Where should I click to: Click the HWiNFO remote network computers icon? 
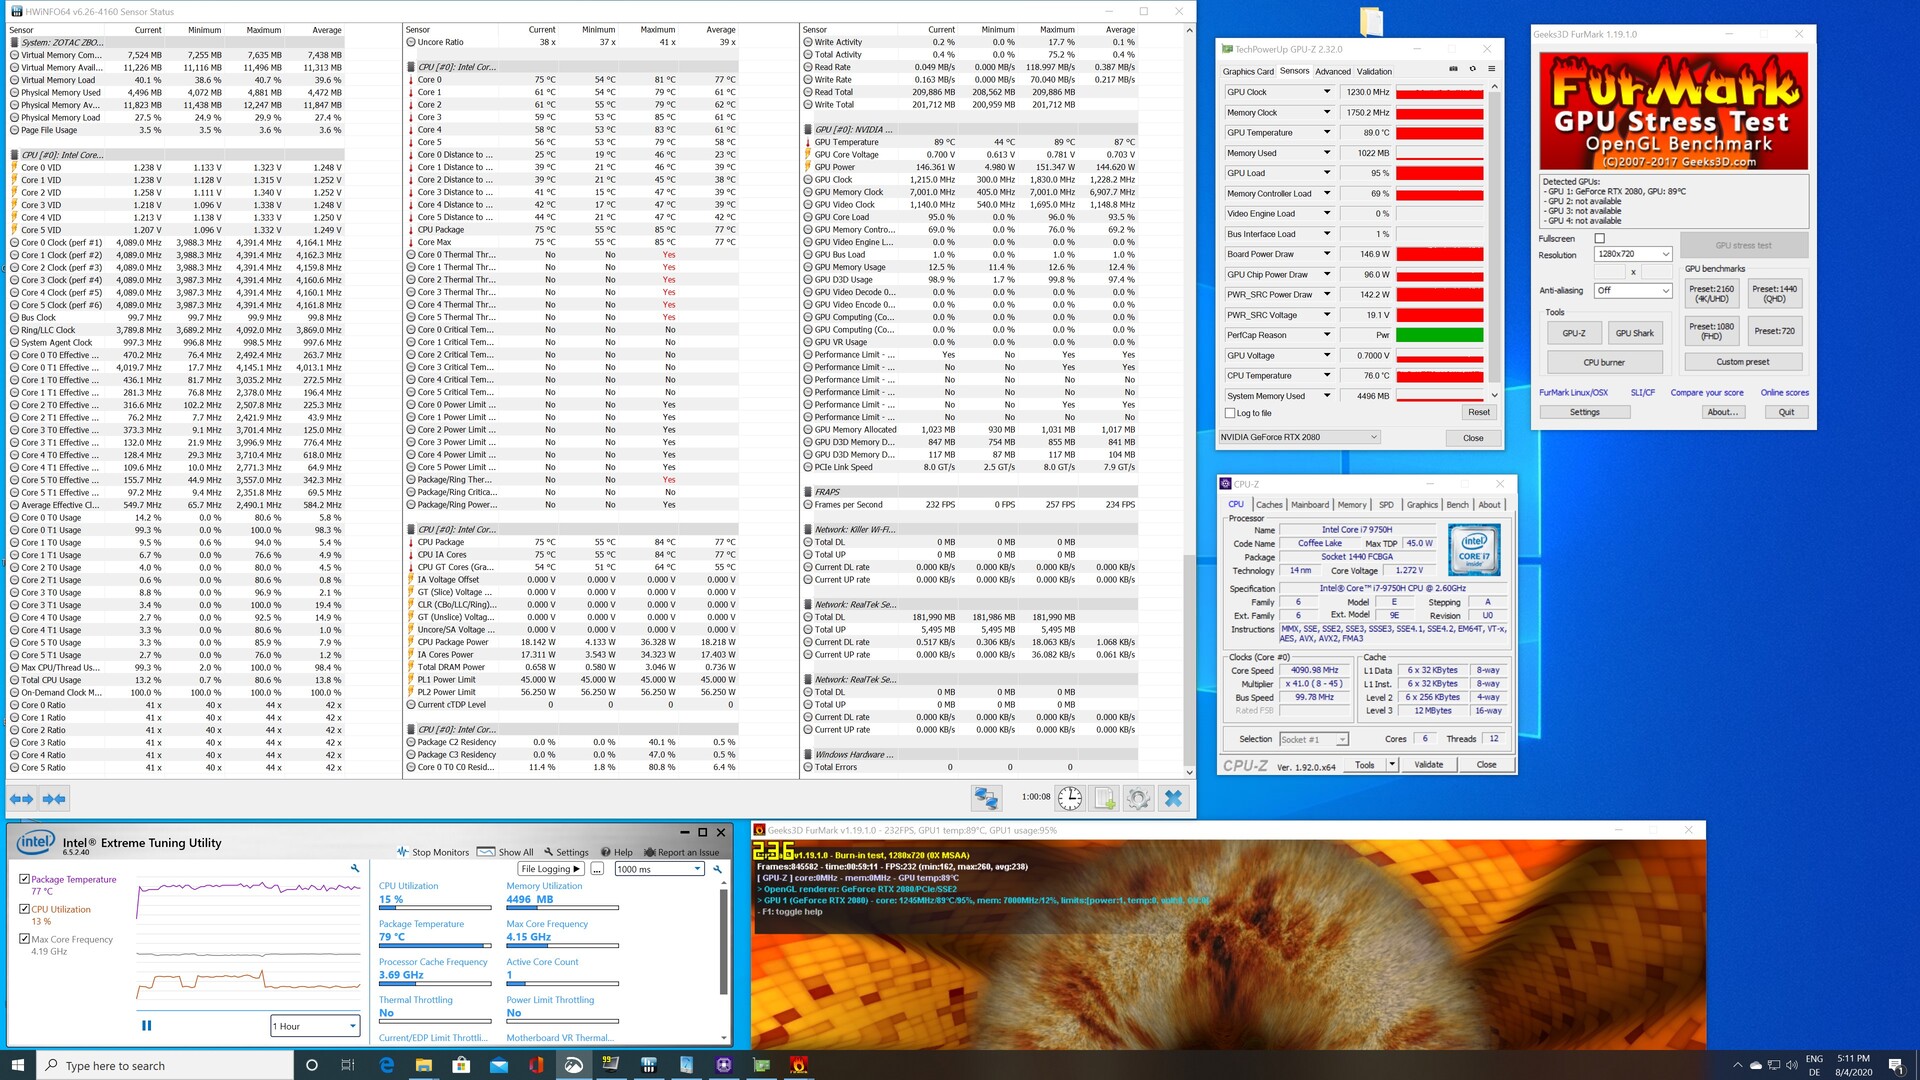pyautogui.click(x=986, y=798)
